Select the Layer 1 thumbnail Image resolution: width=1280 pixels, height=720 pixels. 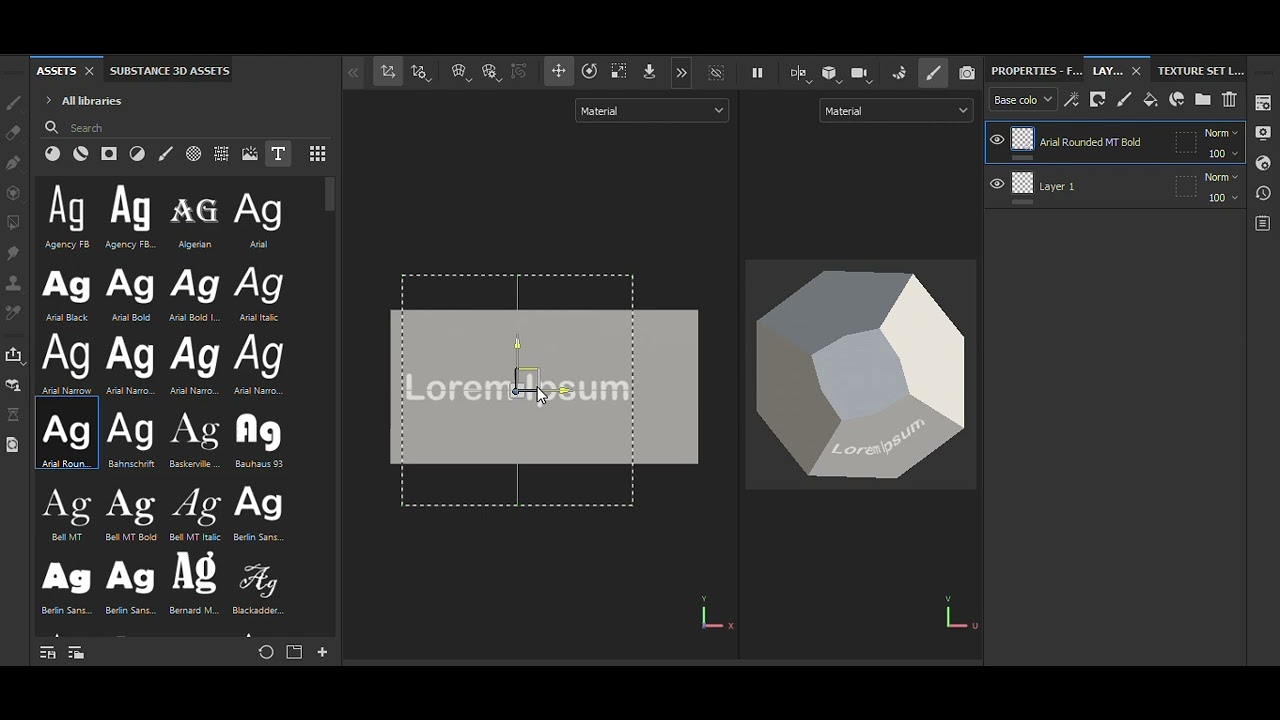click(1022, 183)
